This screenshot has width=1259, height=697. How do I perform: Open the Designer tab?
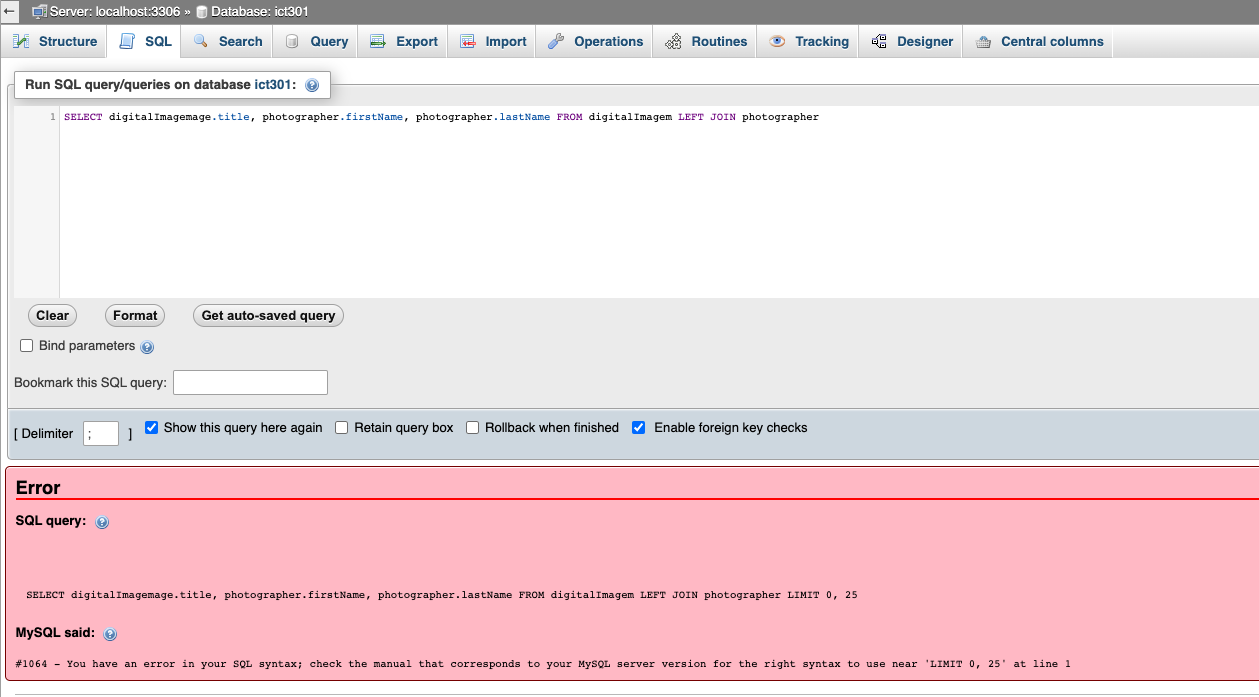tap(912, 41)
